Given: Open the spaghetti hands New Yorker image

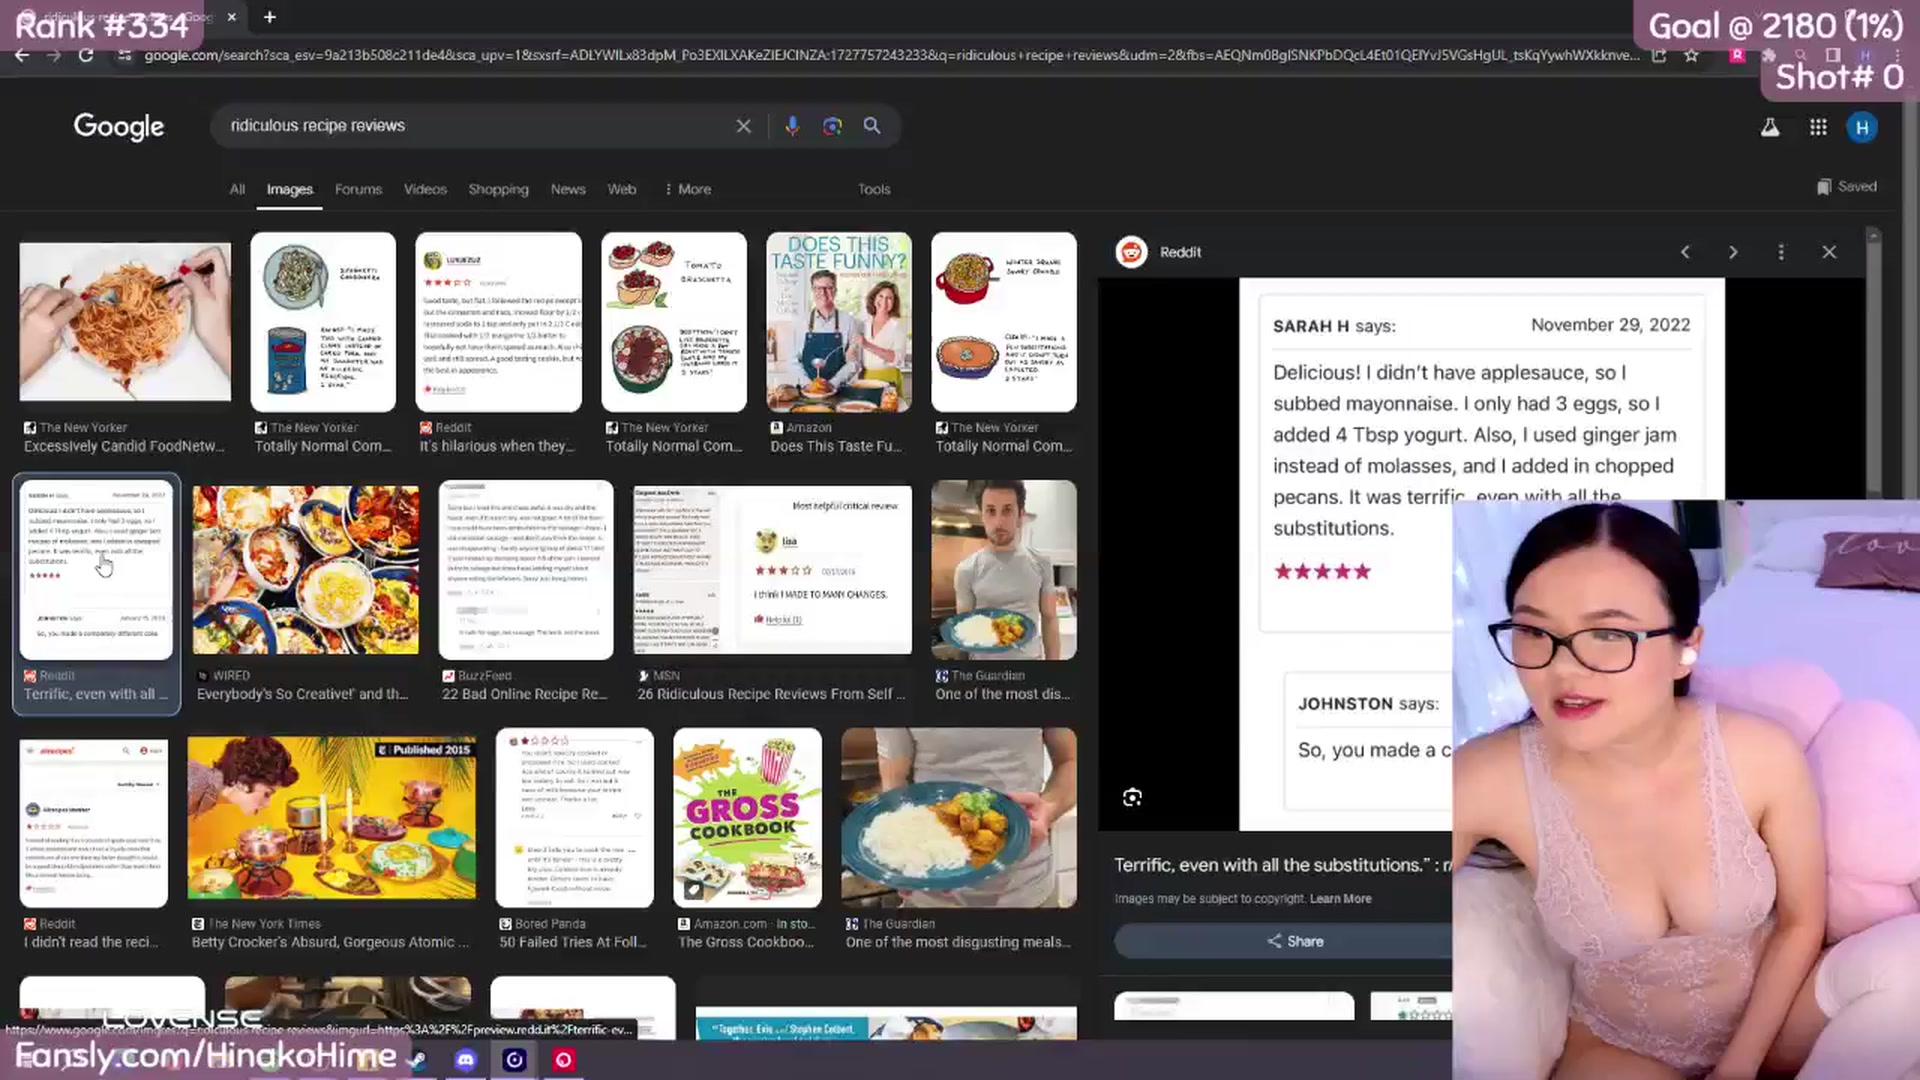Looking at the screenshot, I should click(x=125, y=321).
